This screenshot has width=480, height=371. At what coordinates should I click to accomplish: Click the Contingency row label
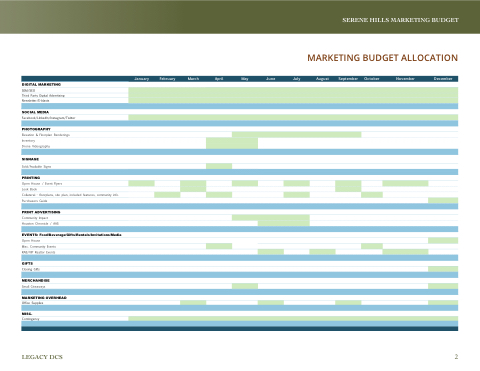click(x=31, y=319)
